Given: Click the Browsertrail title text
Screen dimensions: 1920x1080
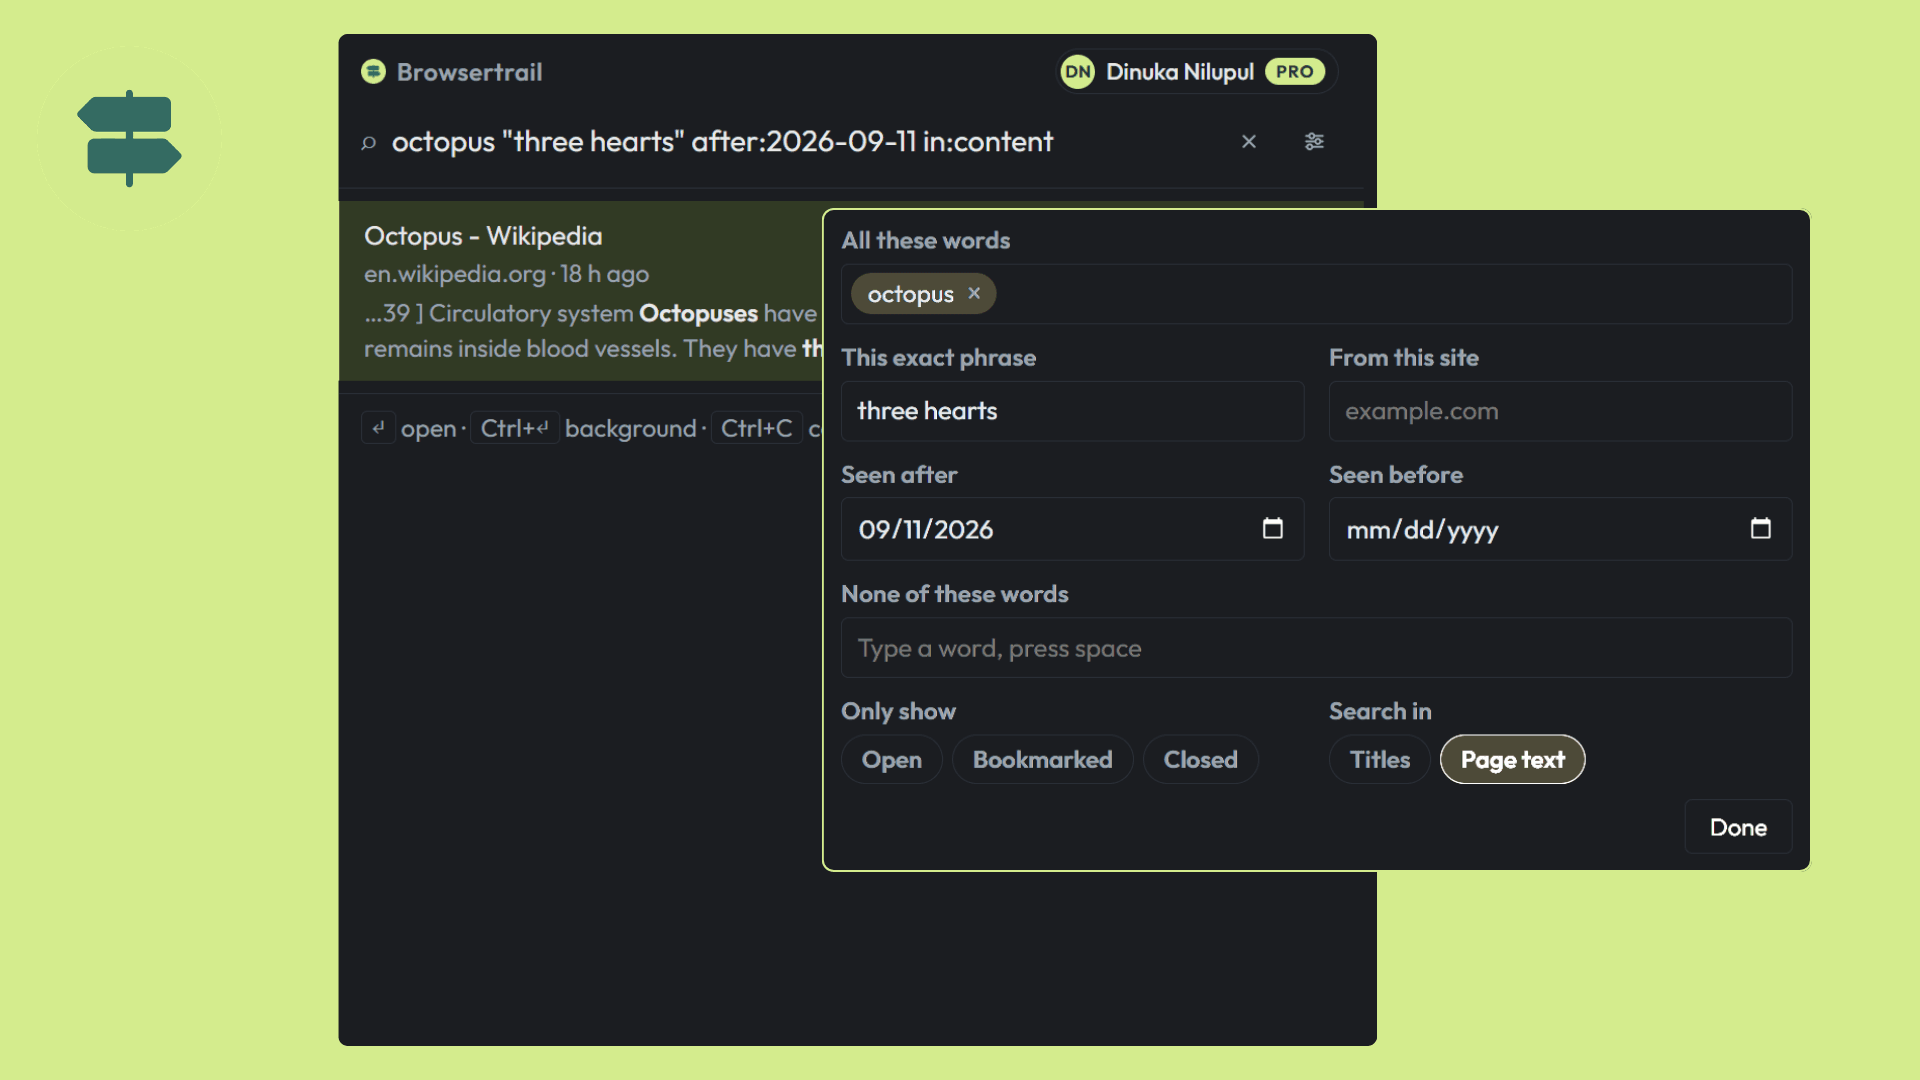Looking at the screenshot, I should [x=469, y=72].
